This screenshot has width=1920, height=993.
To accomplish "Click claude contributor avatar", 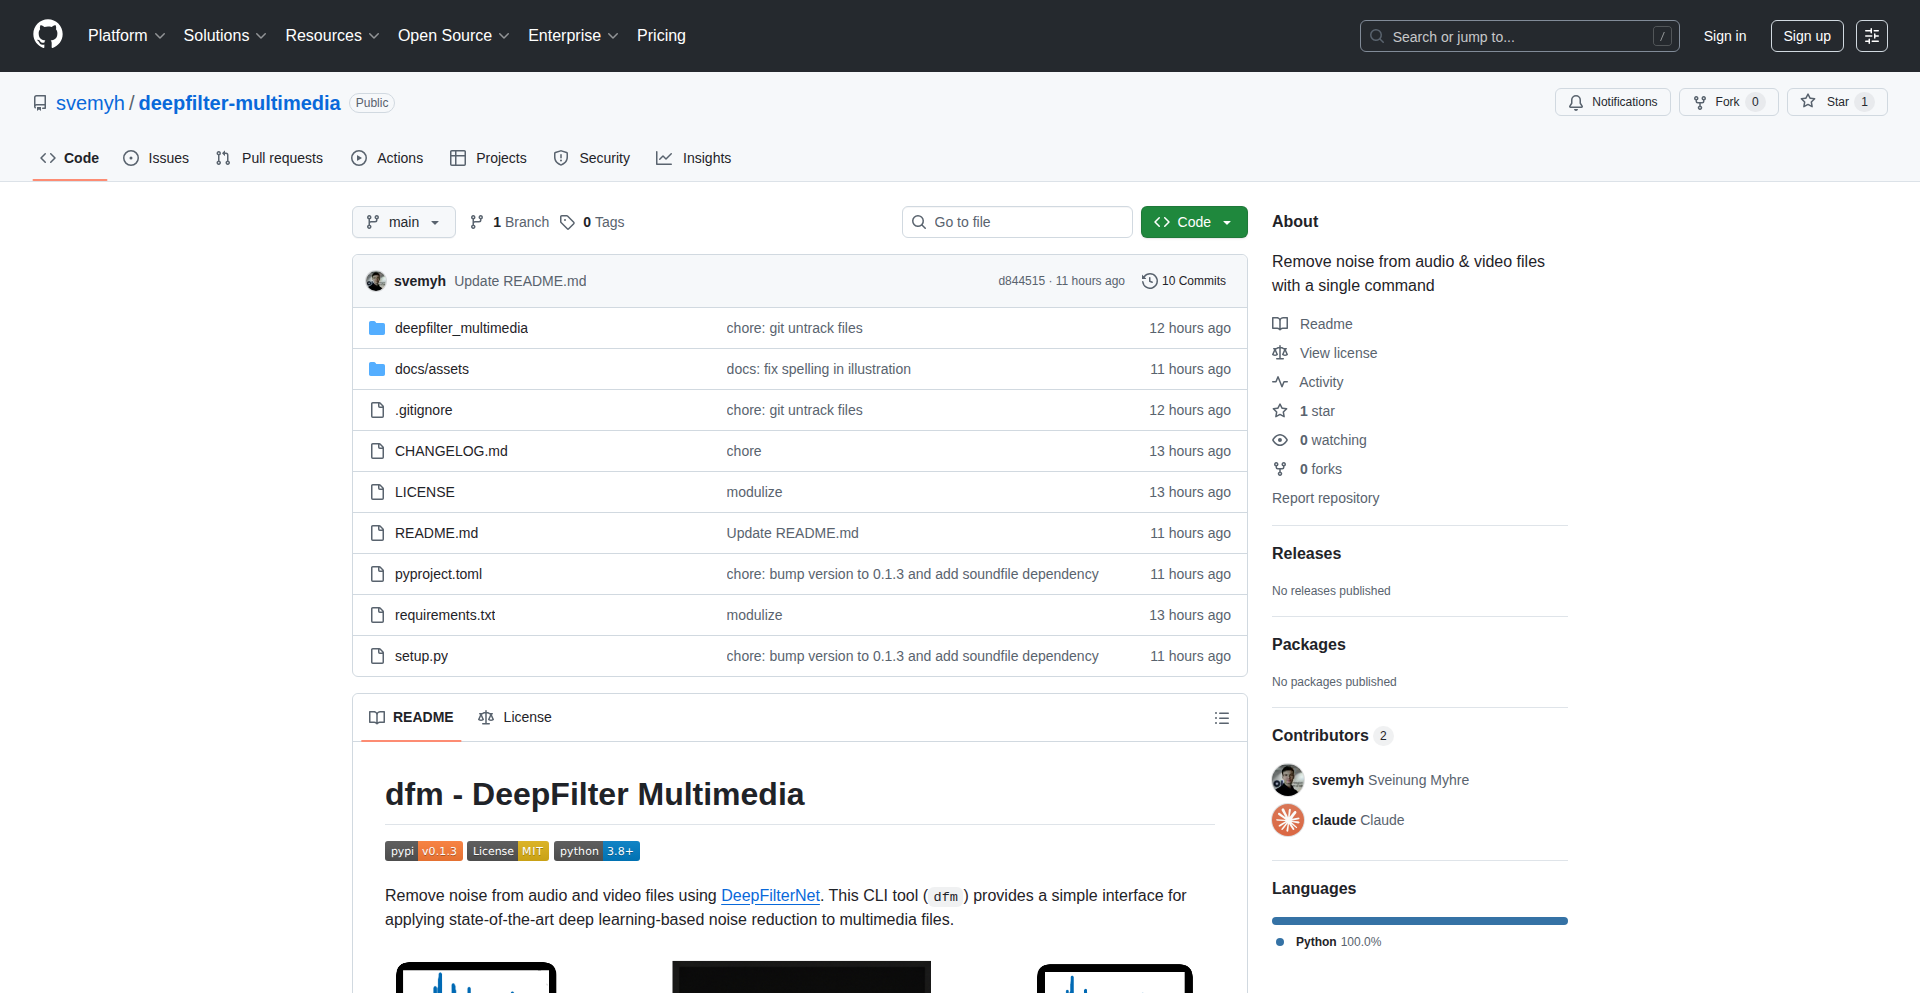I will pos(1288,820).
